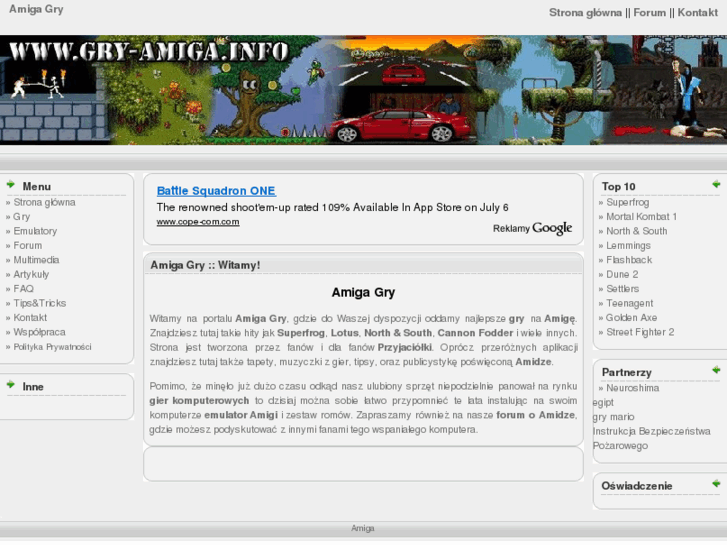Viewport: 727px width, 545px height.
Task: Click the green arrow icon beside Inne
Action: click(x=11, y=385)
